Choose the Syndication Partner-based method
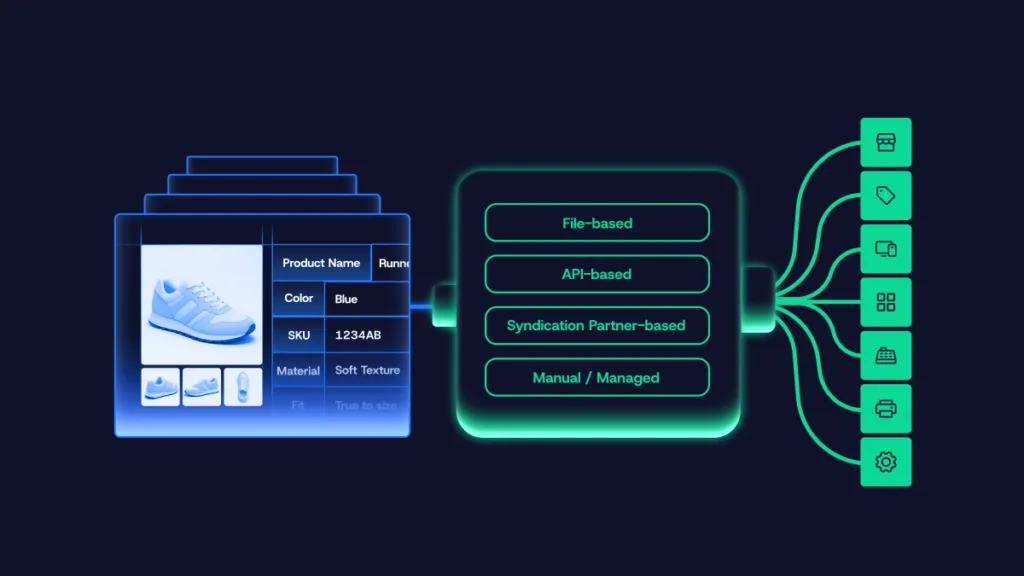The height and width of the screenshot is (576, 1024). tap(597, 325)
